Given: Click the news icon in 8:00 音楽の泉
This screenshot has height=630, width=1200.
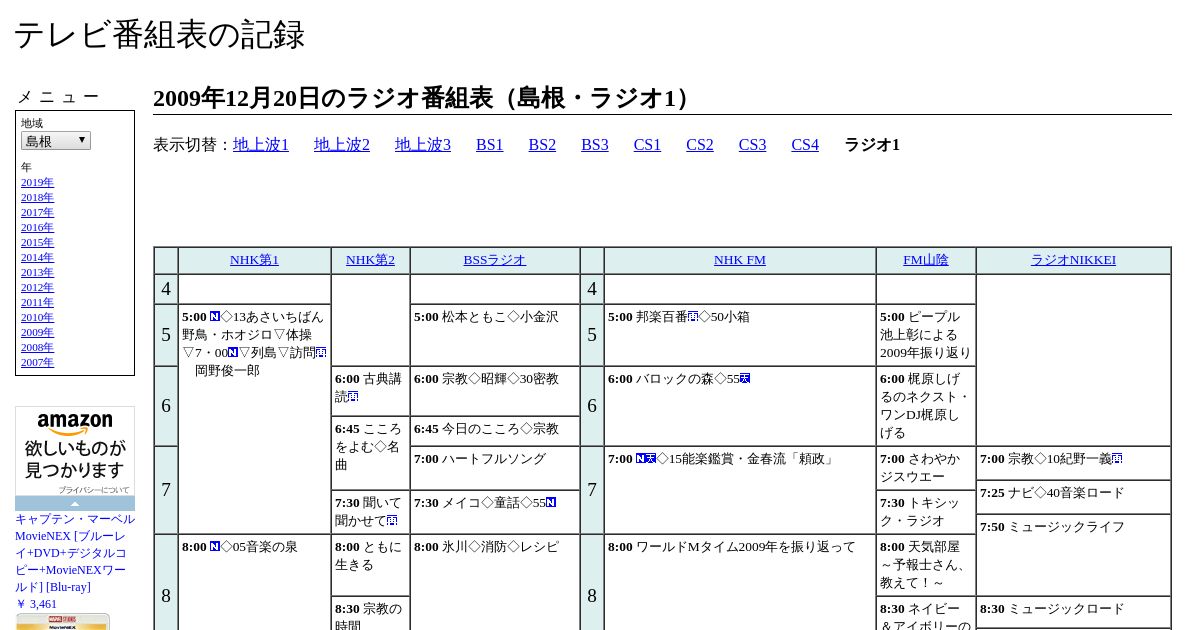Looking at the screenshot, I should (215, 547).
